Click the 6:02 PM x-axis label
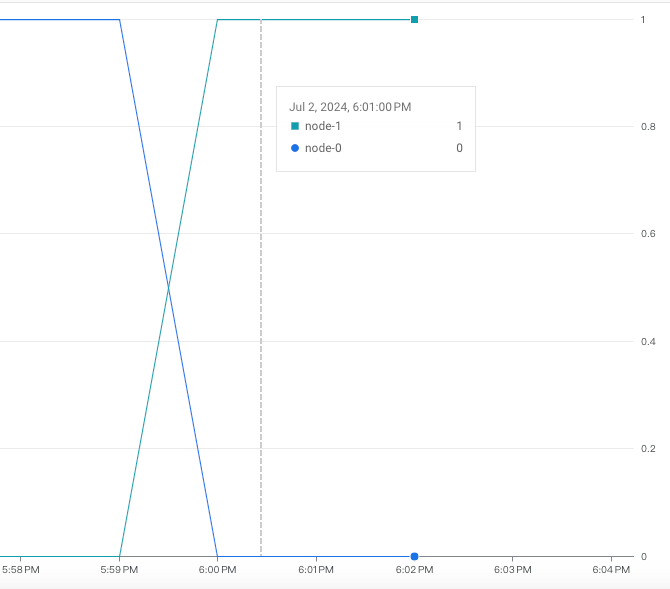 click(x=414, y=570)
